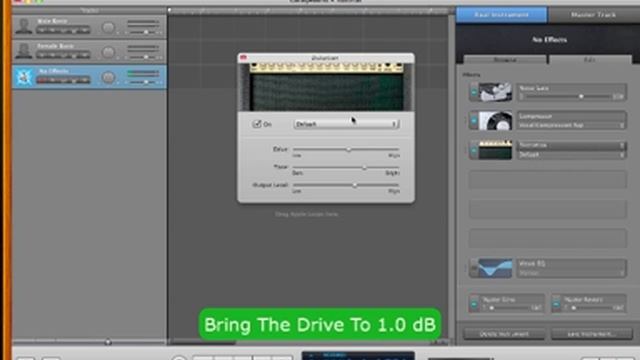The width and height of the screenshot is (640, 360).
Task: Adjust the Male Basic track volume slider
Action: (x=146, y=32)
